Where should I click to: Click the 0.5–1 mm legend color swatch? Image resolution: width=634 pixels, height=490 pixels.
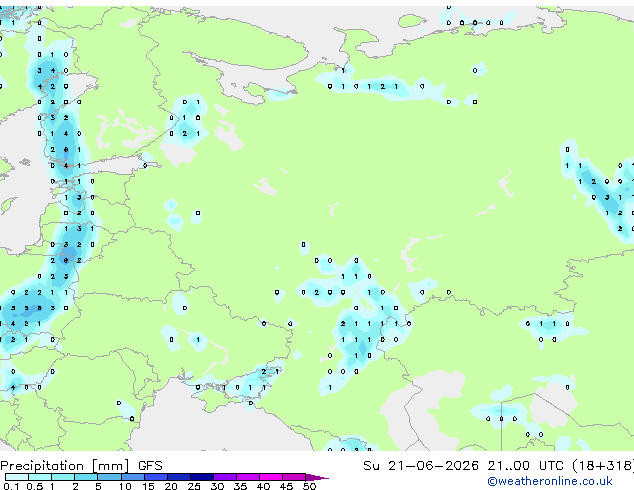point(40,477)
